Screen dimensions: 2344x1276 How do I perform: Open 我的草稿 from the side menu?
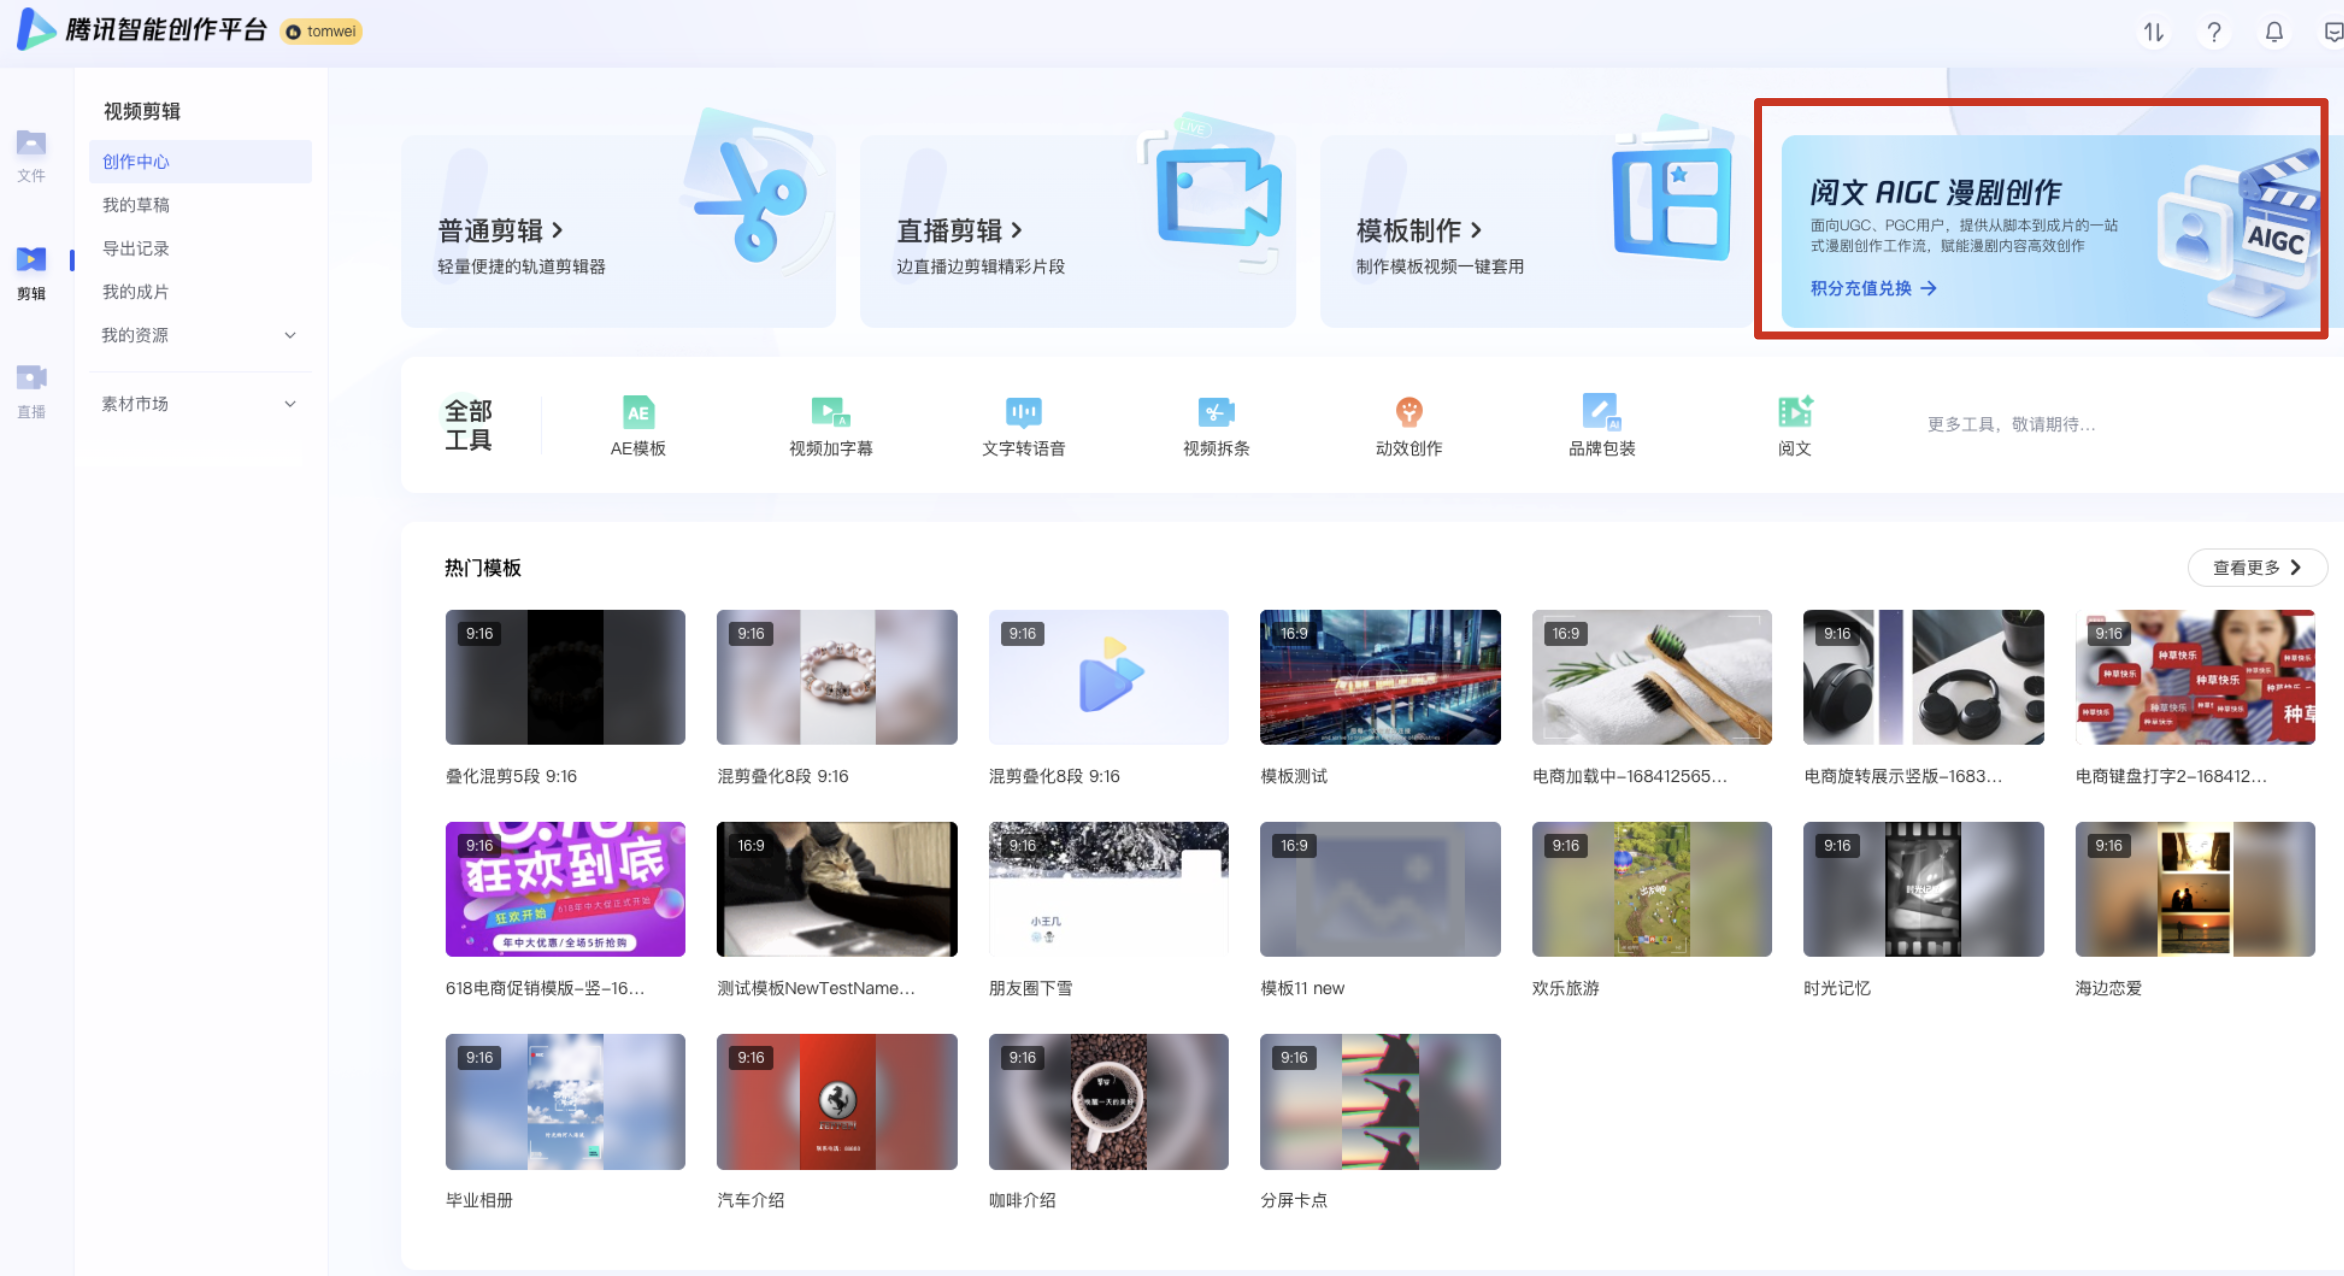tap(136, 205)
